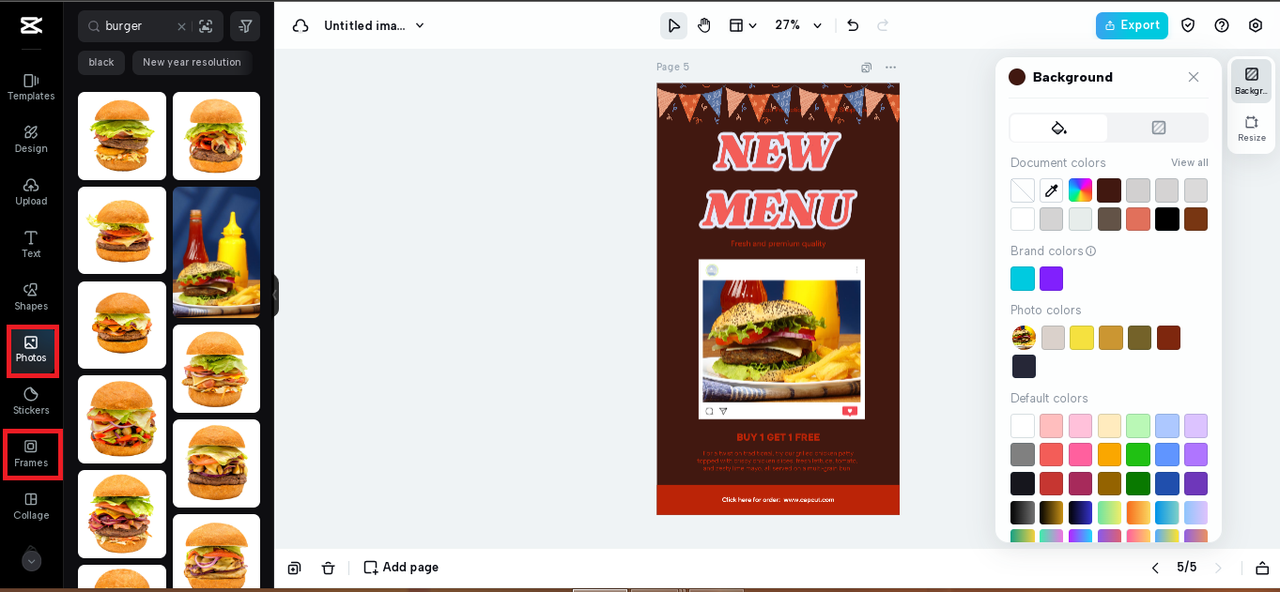Open the rainbow custom color picker
The width and height of the screenshot is (1280, 592).
1080,190
